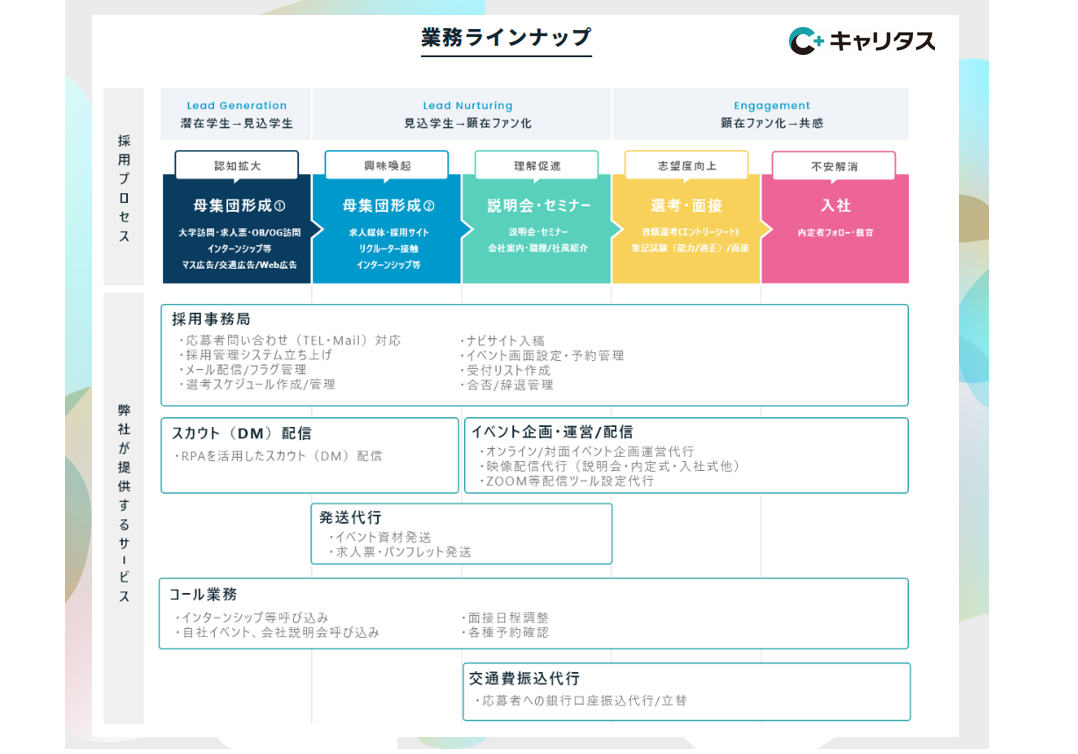Click the pink 入社 block
Image resolution: width=1078 pixels, height=754 pixels.
835,229
